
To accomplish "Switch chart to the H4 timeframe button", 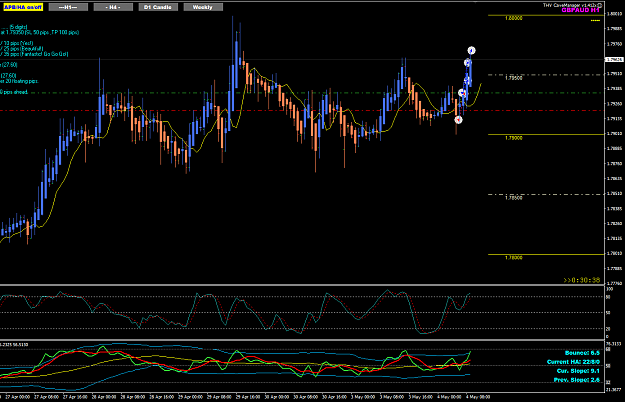I will pyautogui.click(x=113, y=7).
